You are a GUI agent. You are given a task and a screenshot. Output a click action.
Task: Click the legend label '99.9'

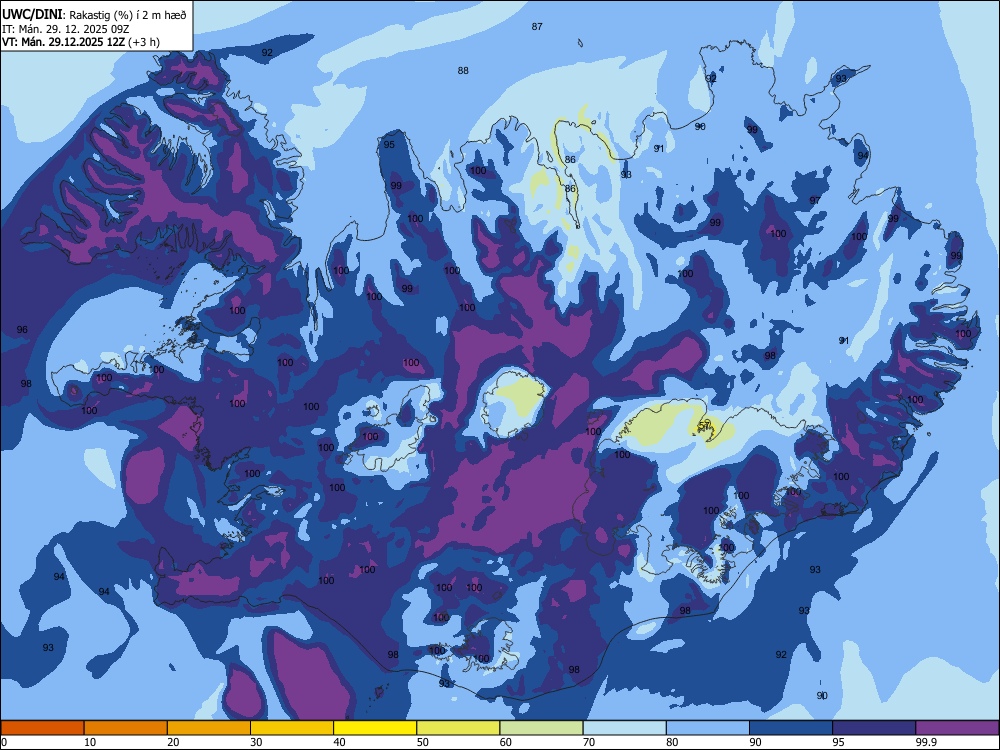[x=926, y=742]
